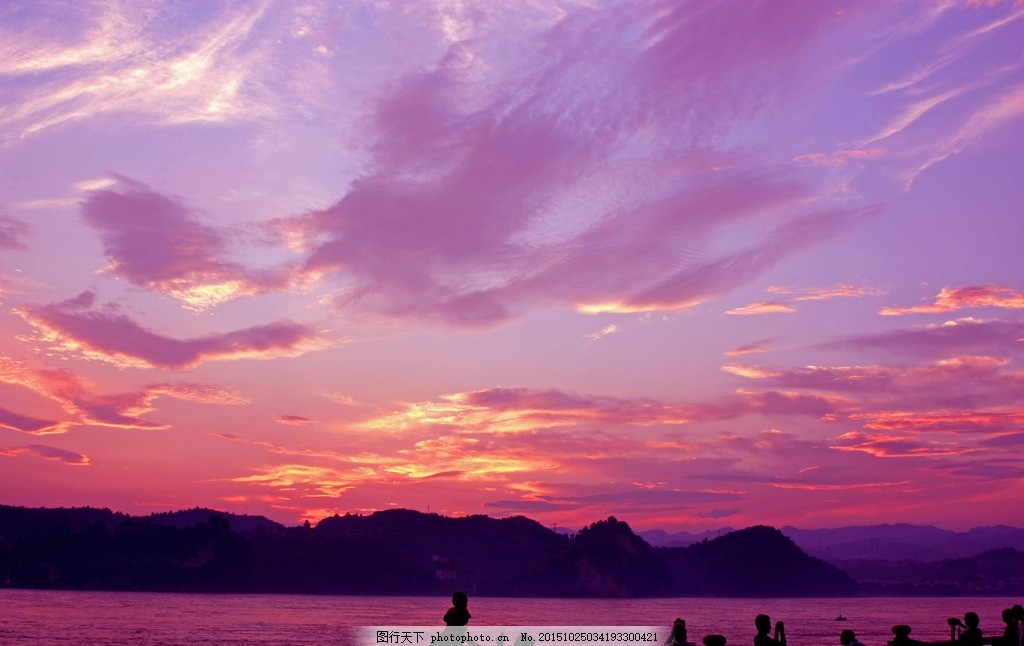Click the silhouette head beside the watermark's end
This screenshot has width=1024, height=646.
point(680,632)
